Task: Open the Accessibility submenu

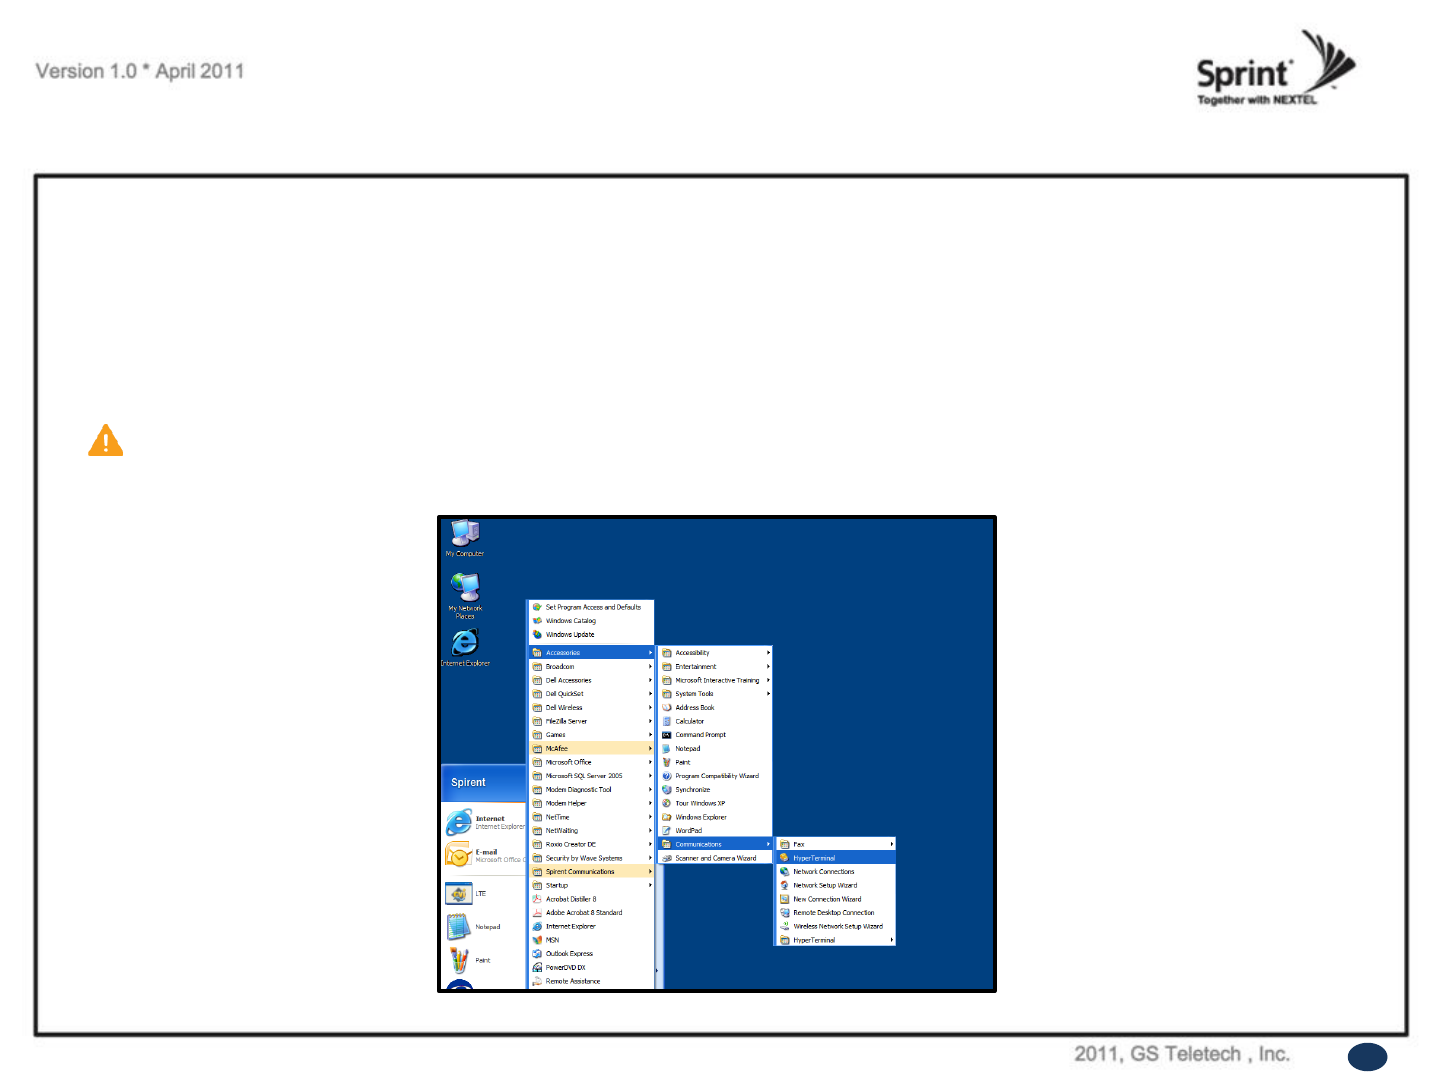Action: [x=716, y=653]
